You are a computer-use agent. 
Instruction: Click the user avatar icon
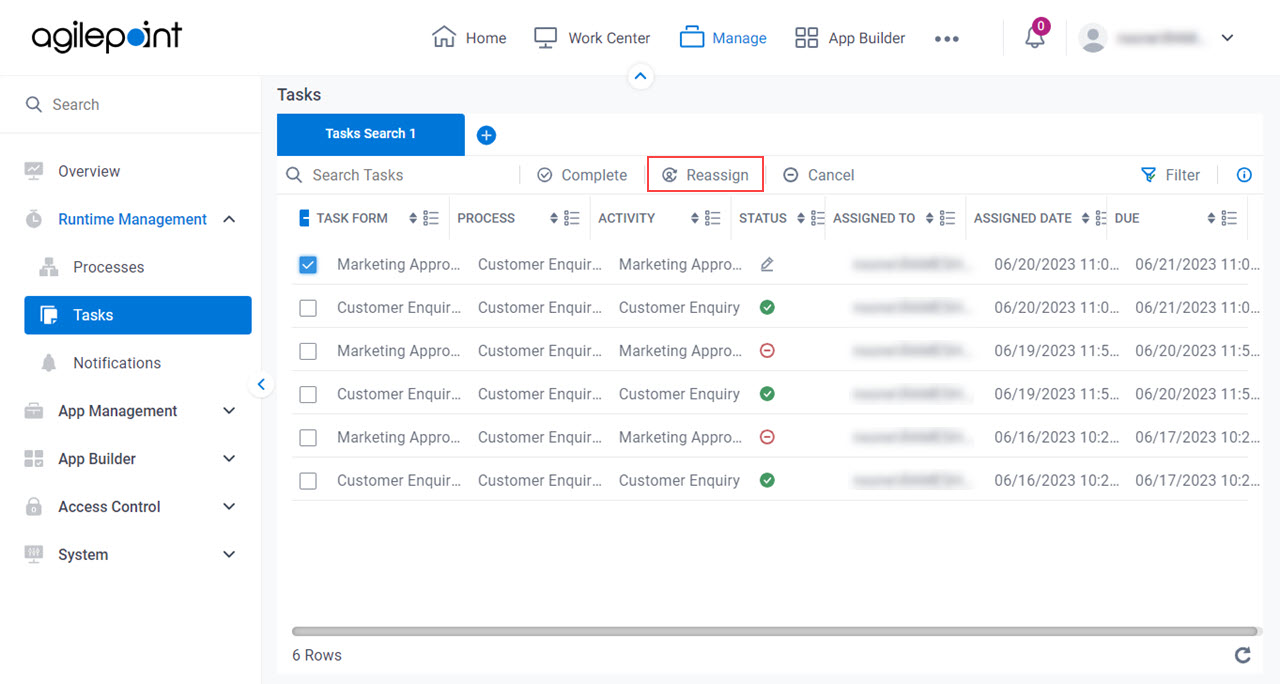coord(1093,38)
